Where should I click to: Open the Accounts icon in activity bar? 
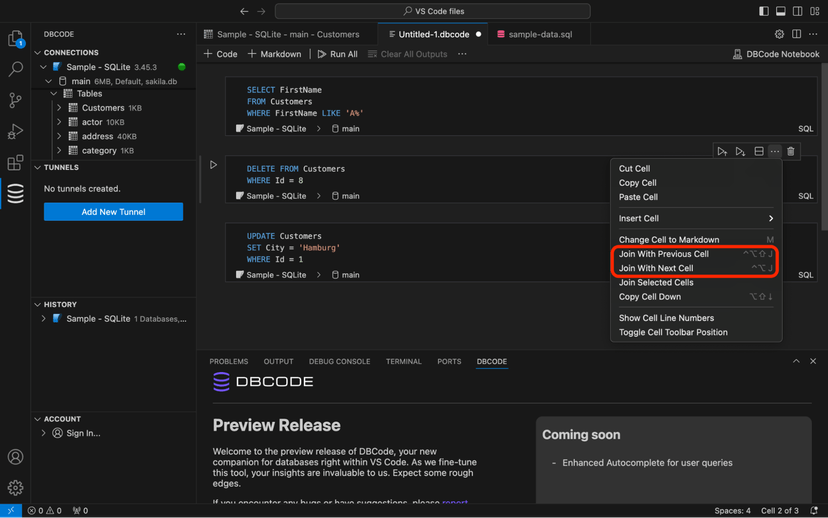tap(15, 457)
